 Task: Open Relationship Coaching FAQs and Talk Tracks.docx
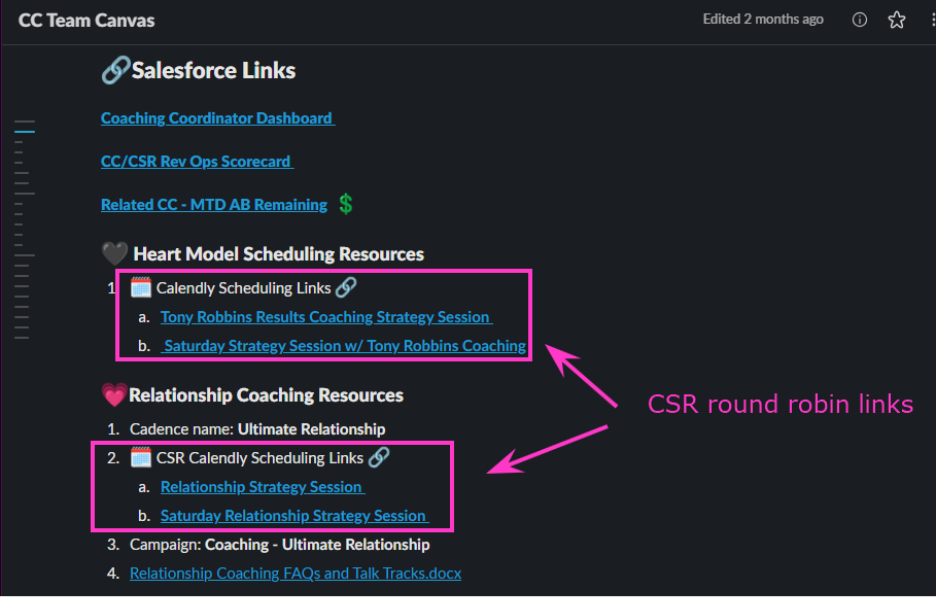click(295, 574)
